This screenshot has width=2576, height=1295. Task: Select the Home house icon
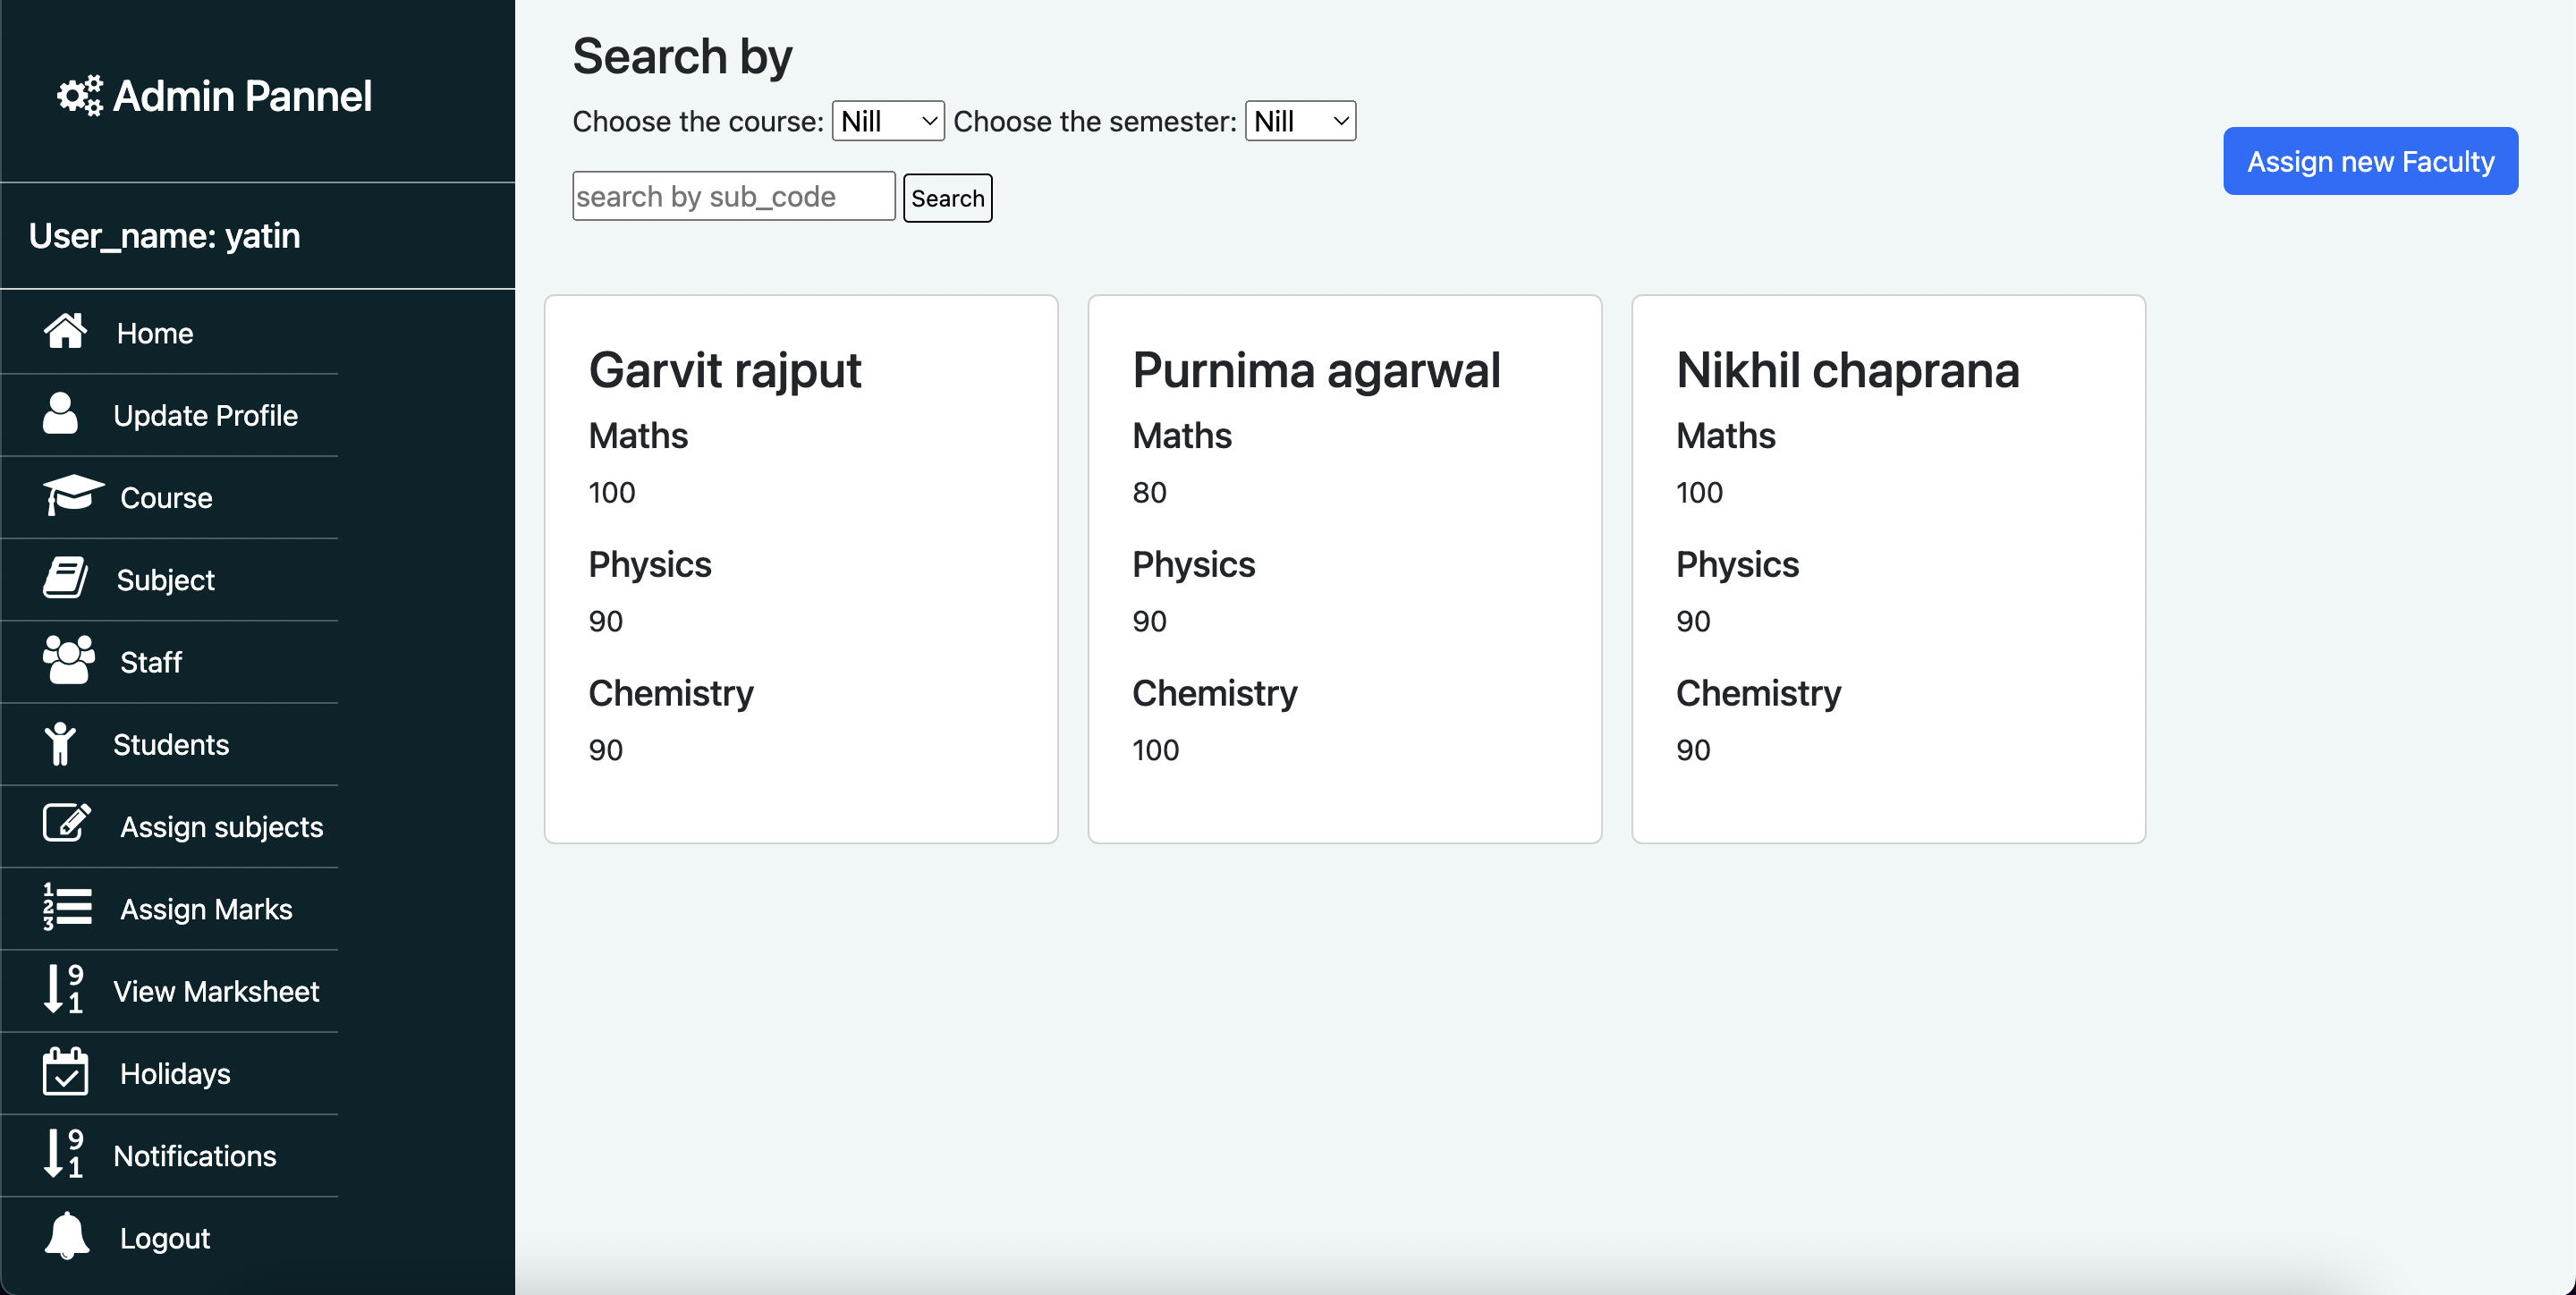[66, 331]
